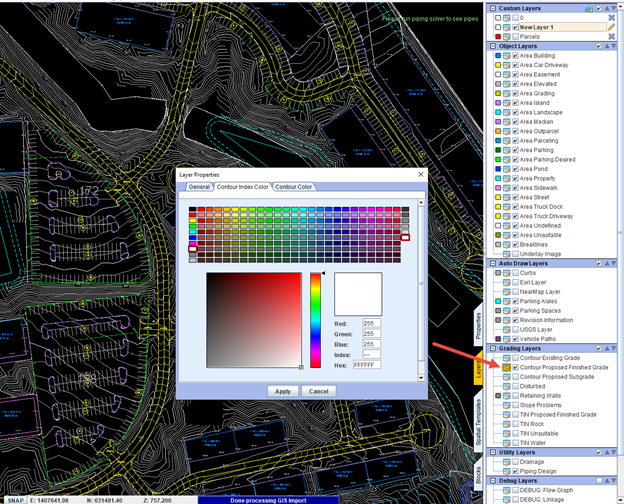Screen dimensions: 624x504
Task: Open layer properties for Contour Proposed Finished Grade
Action: point(506,367)
